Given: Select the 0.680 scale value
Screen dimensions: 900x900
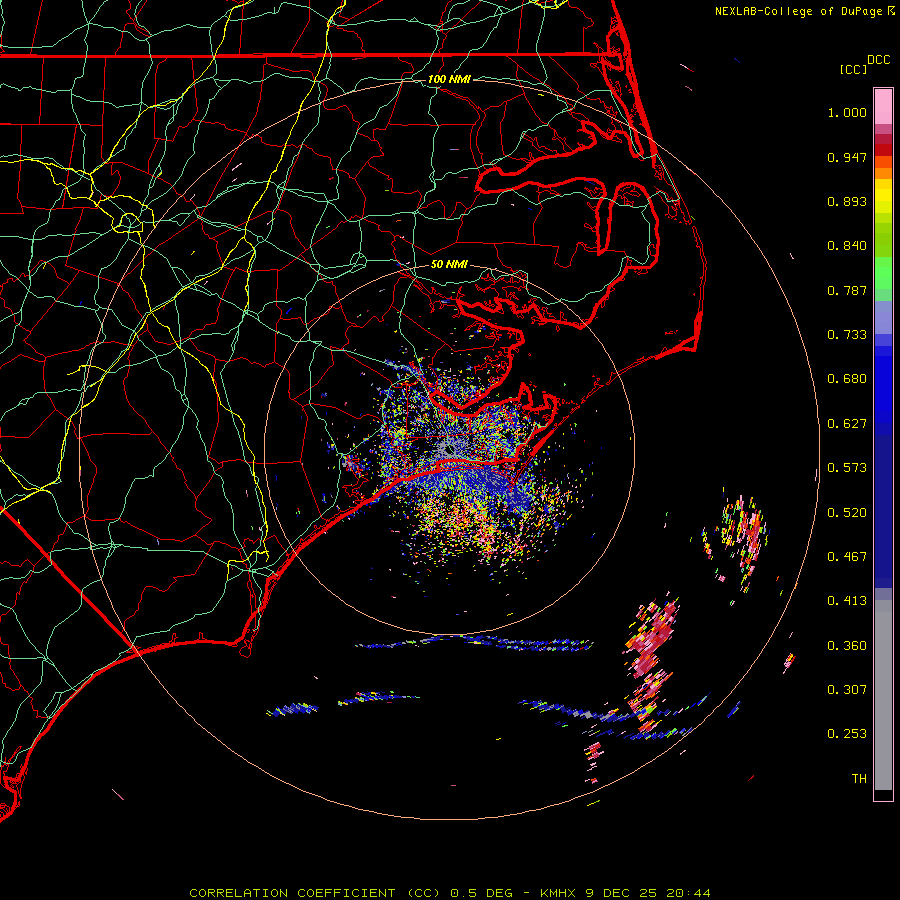Looking at the screenshot, I should 847,379.
